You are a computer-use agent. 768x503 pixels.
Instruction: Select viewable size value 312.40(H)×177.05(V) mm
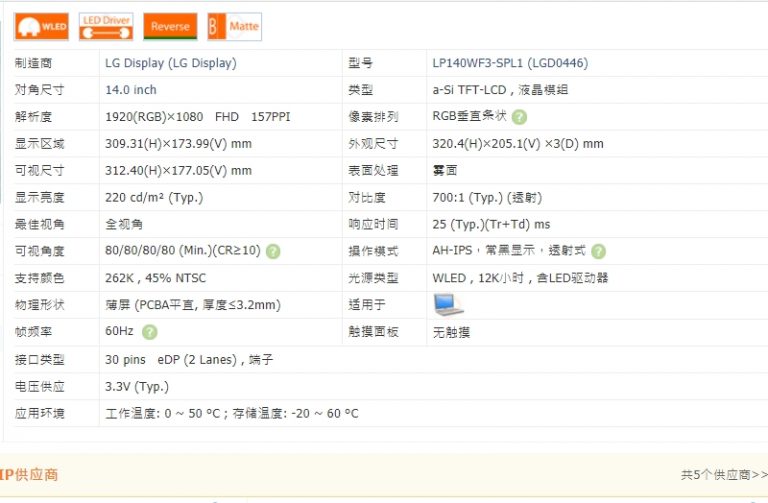click(x=178, y=170)
